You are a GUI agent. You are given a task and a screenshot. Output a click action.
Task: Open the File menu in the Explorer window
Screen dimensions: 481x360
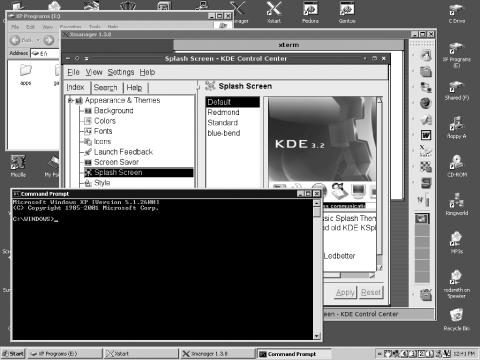point(15,27)
